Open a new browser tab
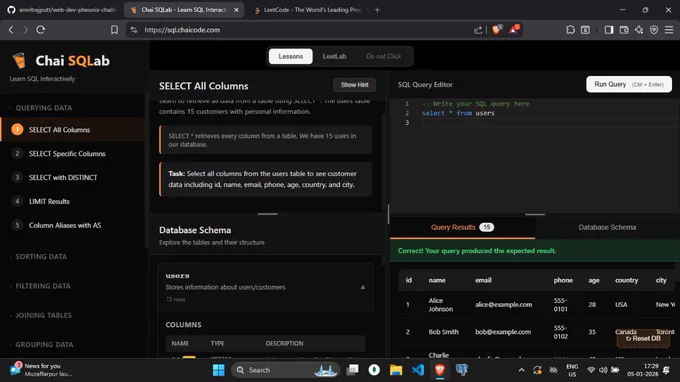 (x=377, y=10)
